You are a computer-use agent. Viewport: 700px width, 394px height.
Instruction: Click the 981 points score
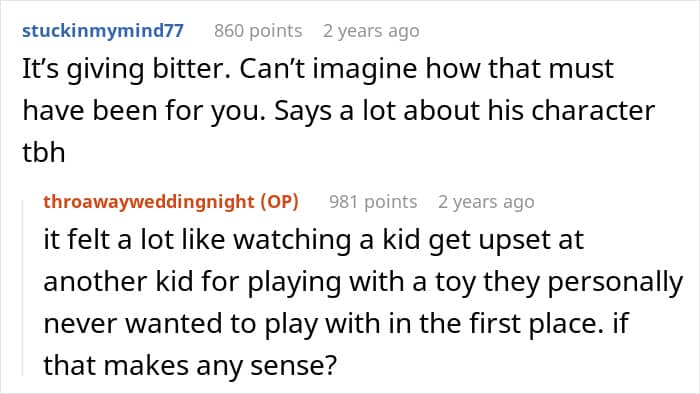[x=373, y=202]
